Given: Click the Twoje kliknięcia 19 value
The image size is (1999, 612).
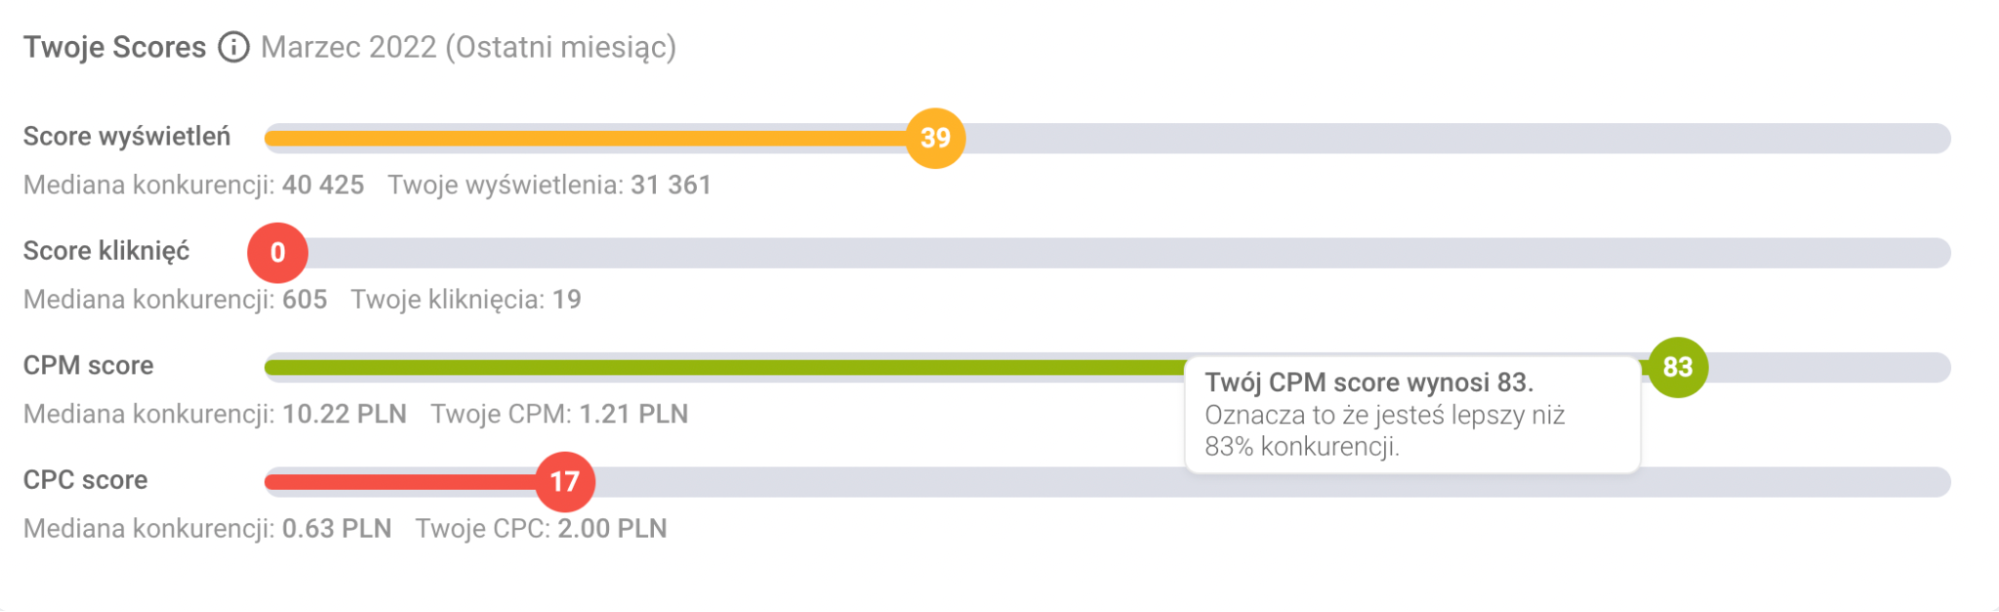Looking at the screenshot, I should coord(465,300).
